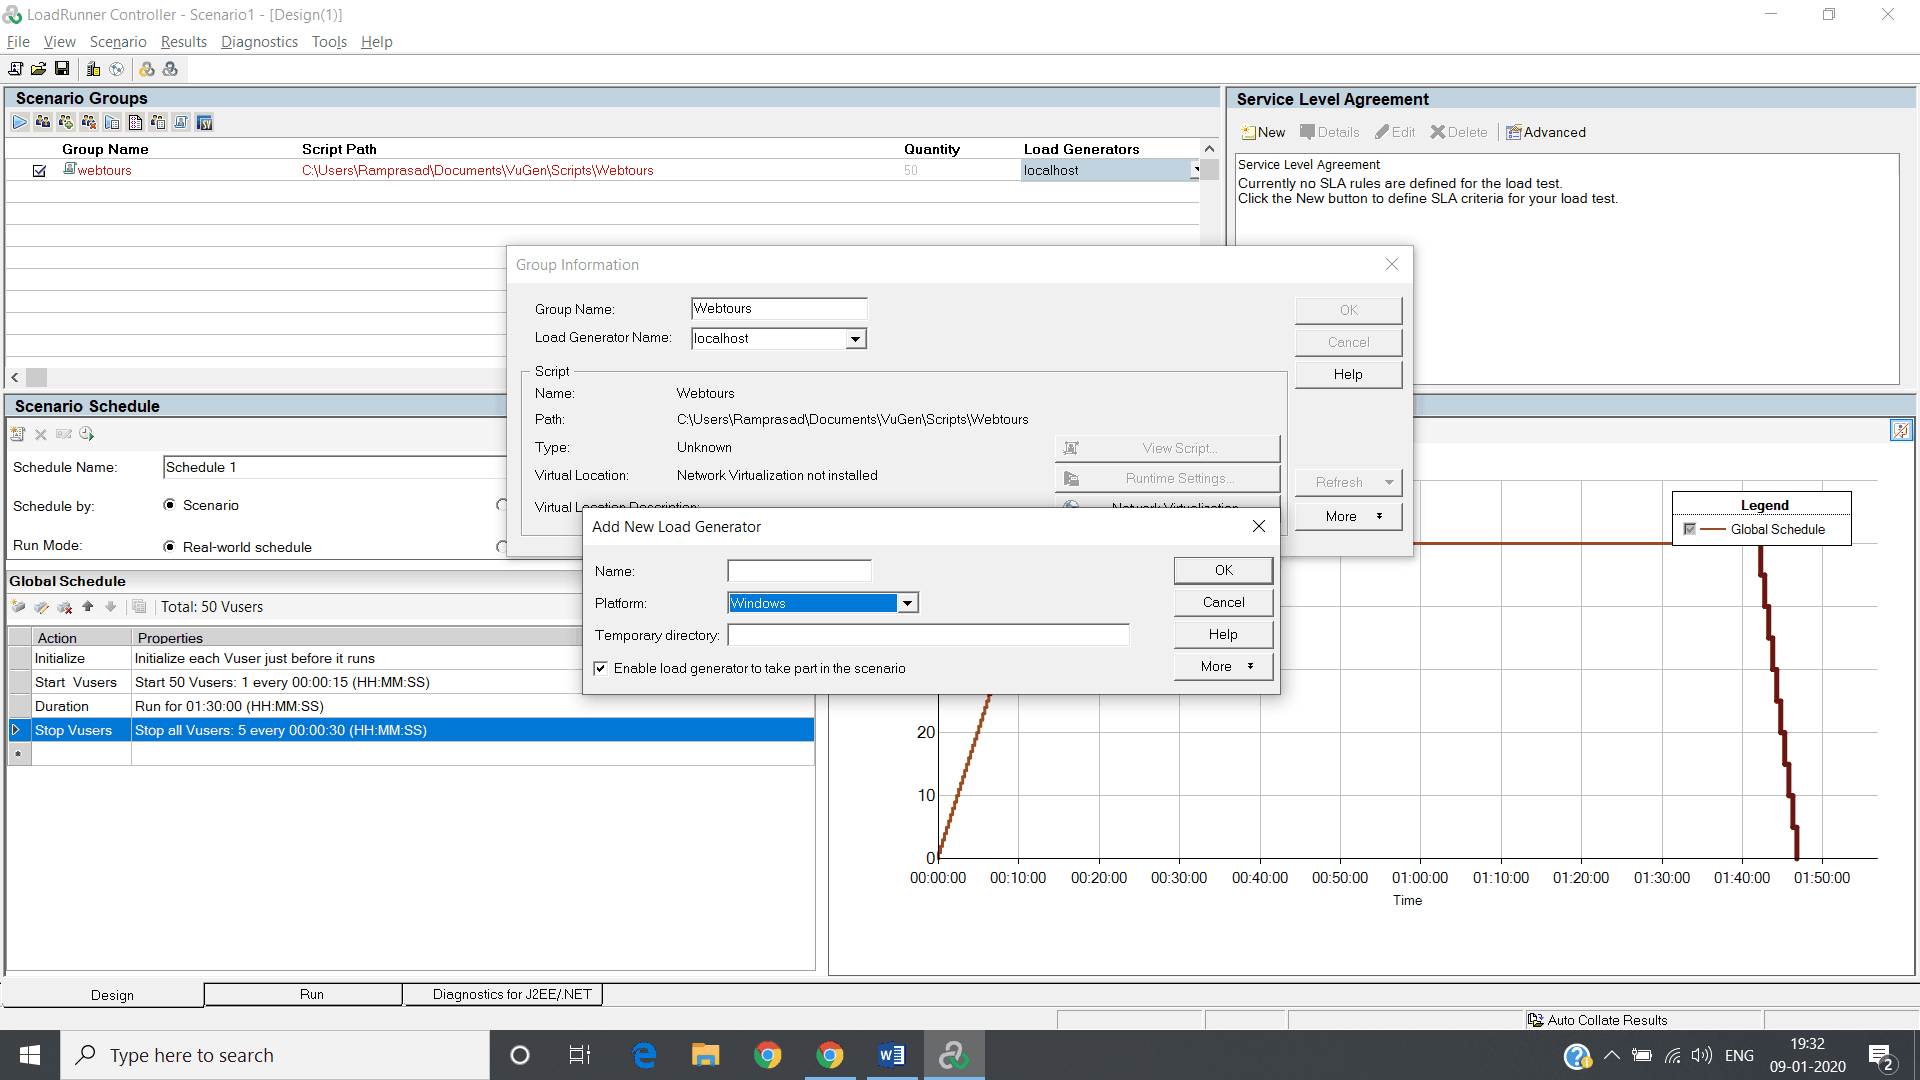Viewport: 1920px width, 1080px height.
Task: Click the Start Time clock icon in Scenario Schedule
Action: pos(87,434)
